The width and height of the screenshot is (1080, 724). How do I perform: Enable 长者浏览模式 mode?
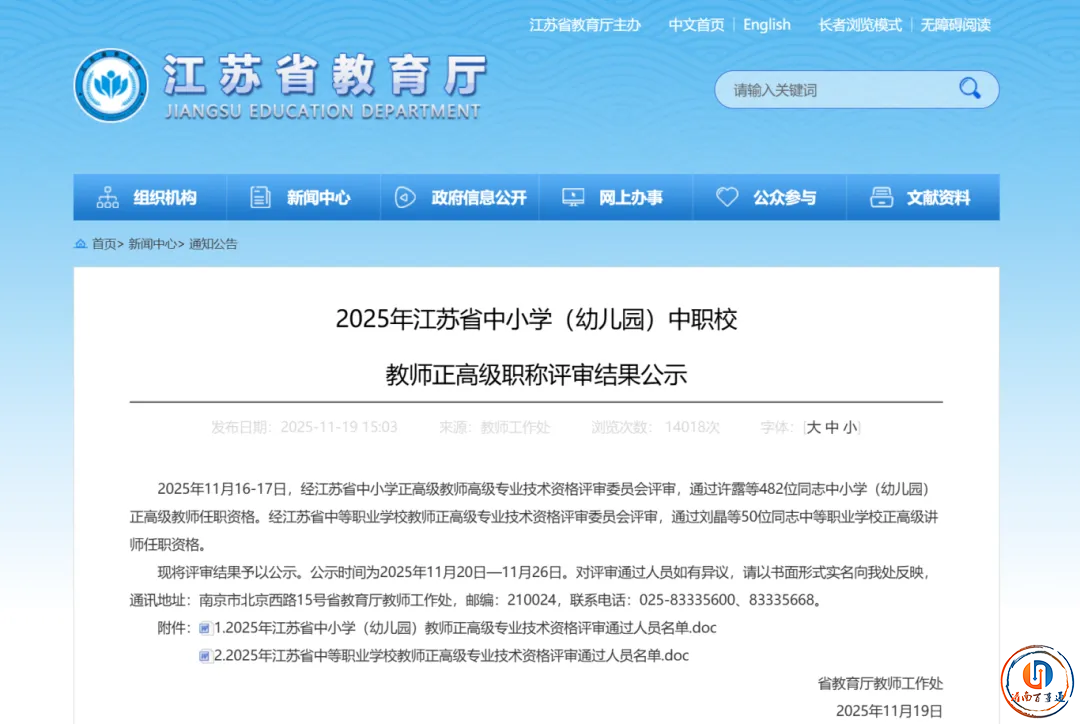pos(860,25)
